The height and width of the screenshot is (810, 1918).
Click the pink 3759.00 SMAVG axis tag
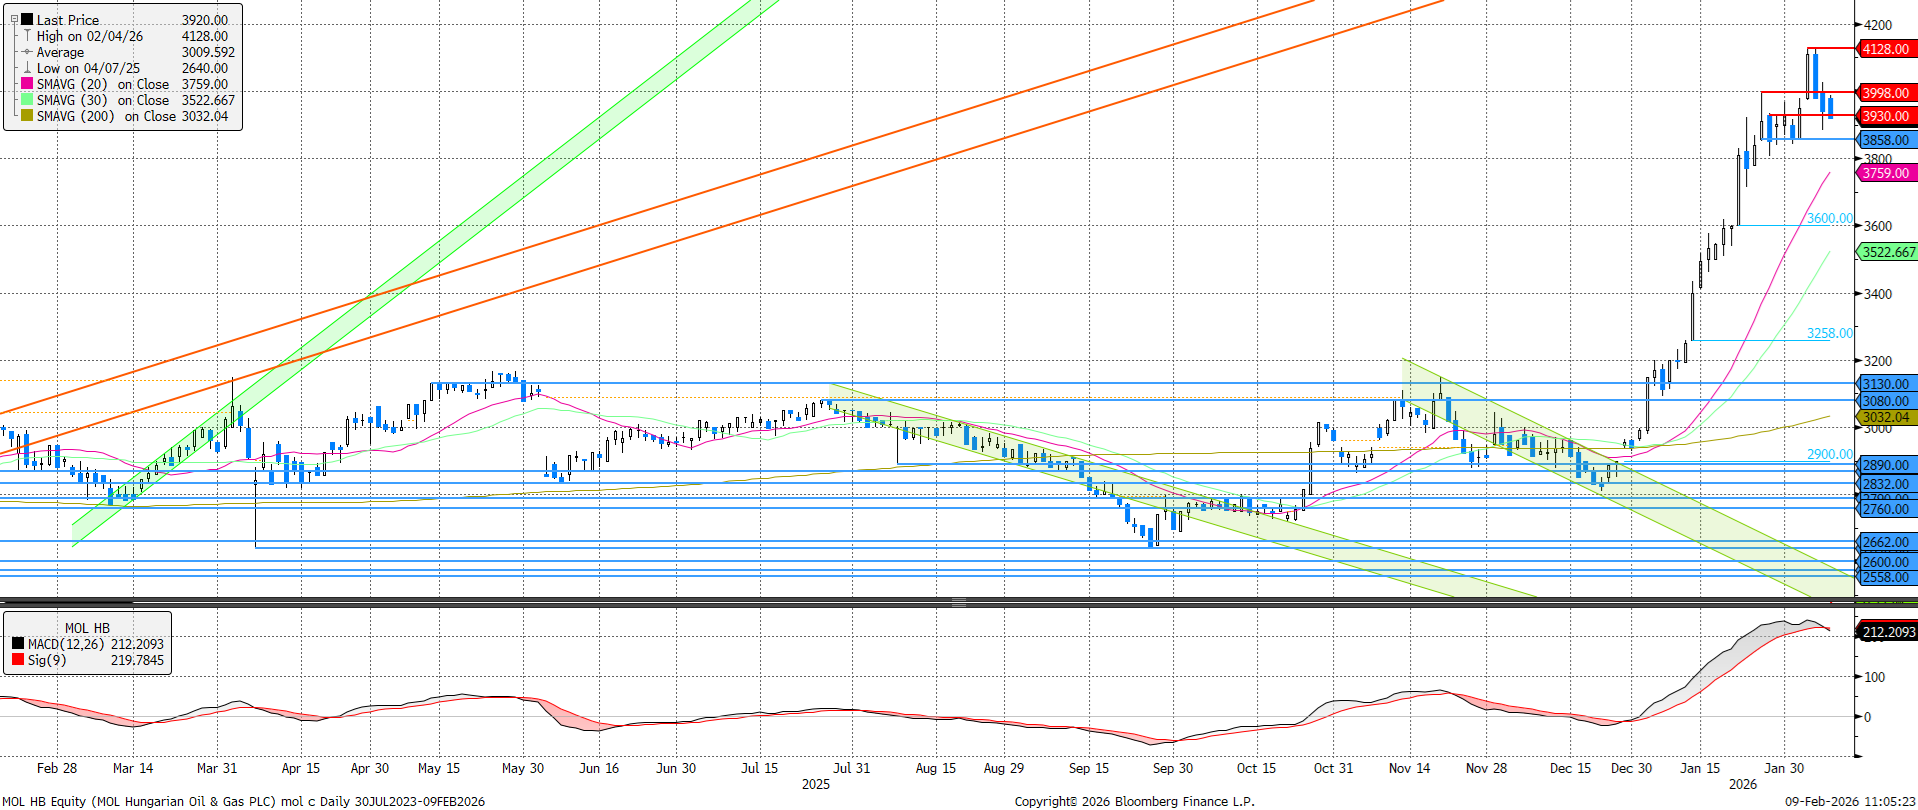pos(1885,173)
